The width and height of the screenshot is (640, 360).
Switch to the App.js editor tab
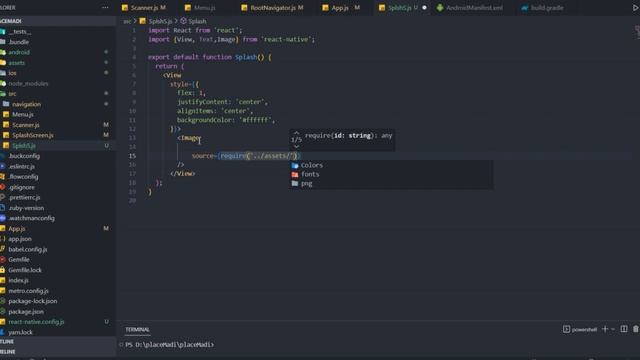click(341, 7)
